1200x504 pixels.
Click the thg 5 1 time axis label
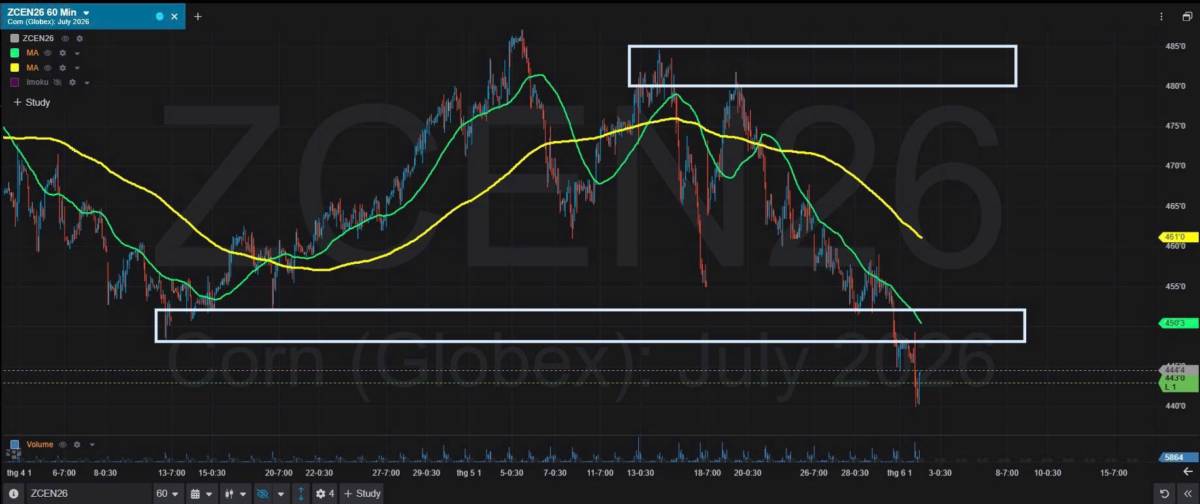pos(469,472)
